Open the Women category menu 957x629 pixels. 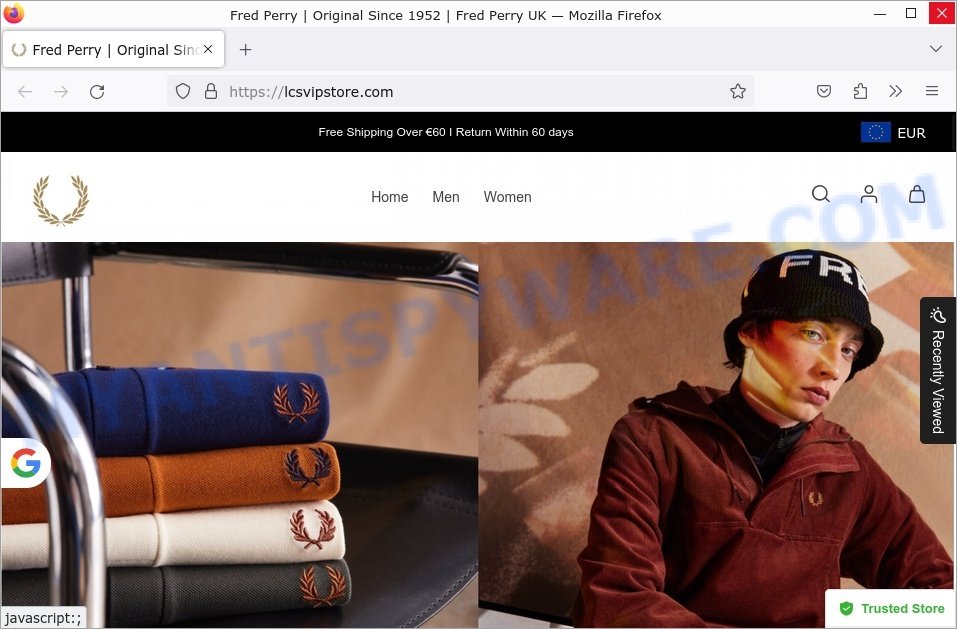pos(507,197)
